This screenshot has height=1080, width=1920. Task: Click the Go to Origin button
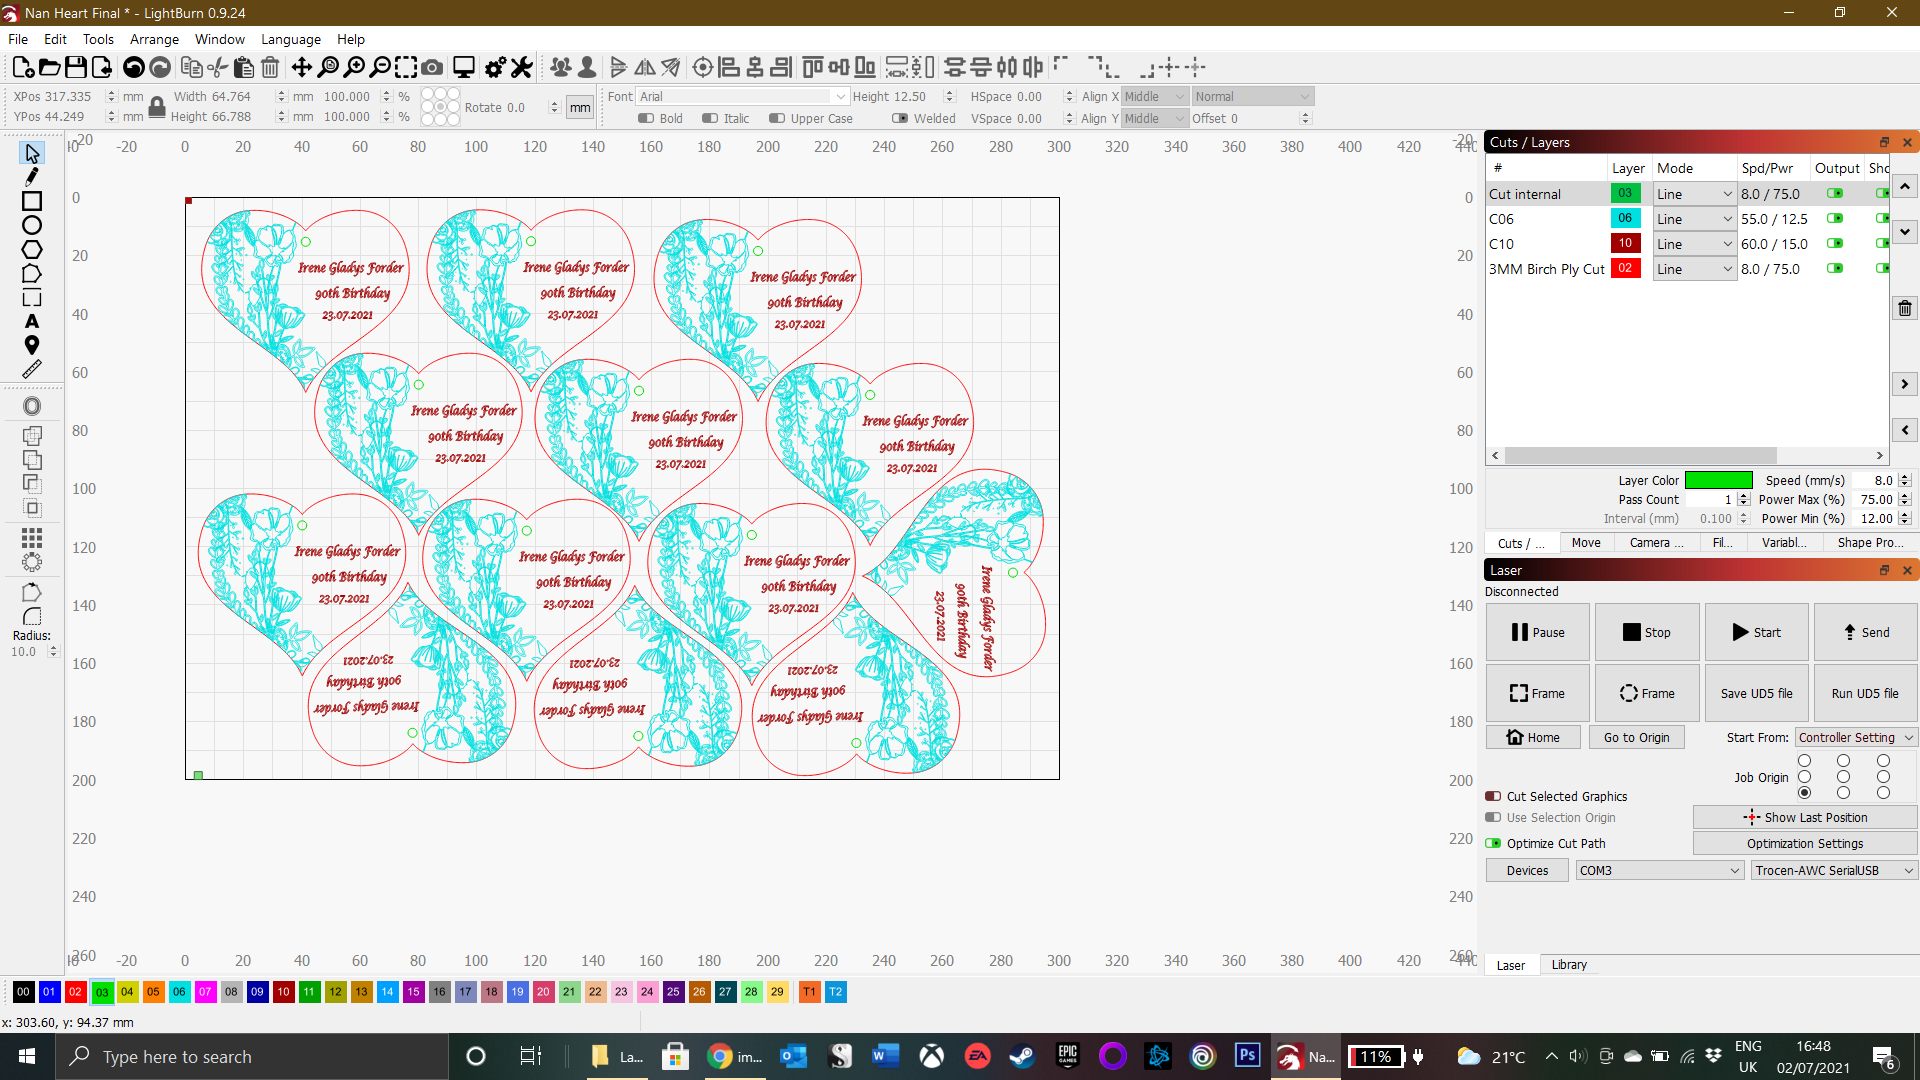pyautogui.click(x=1636, y=737)
